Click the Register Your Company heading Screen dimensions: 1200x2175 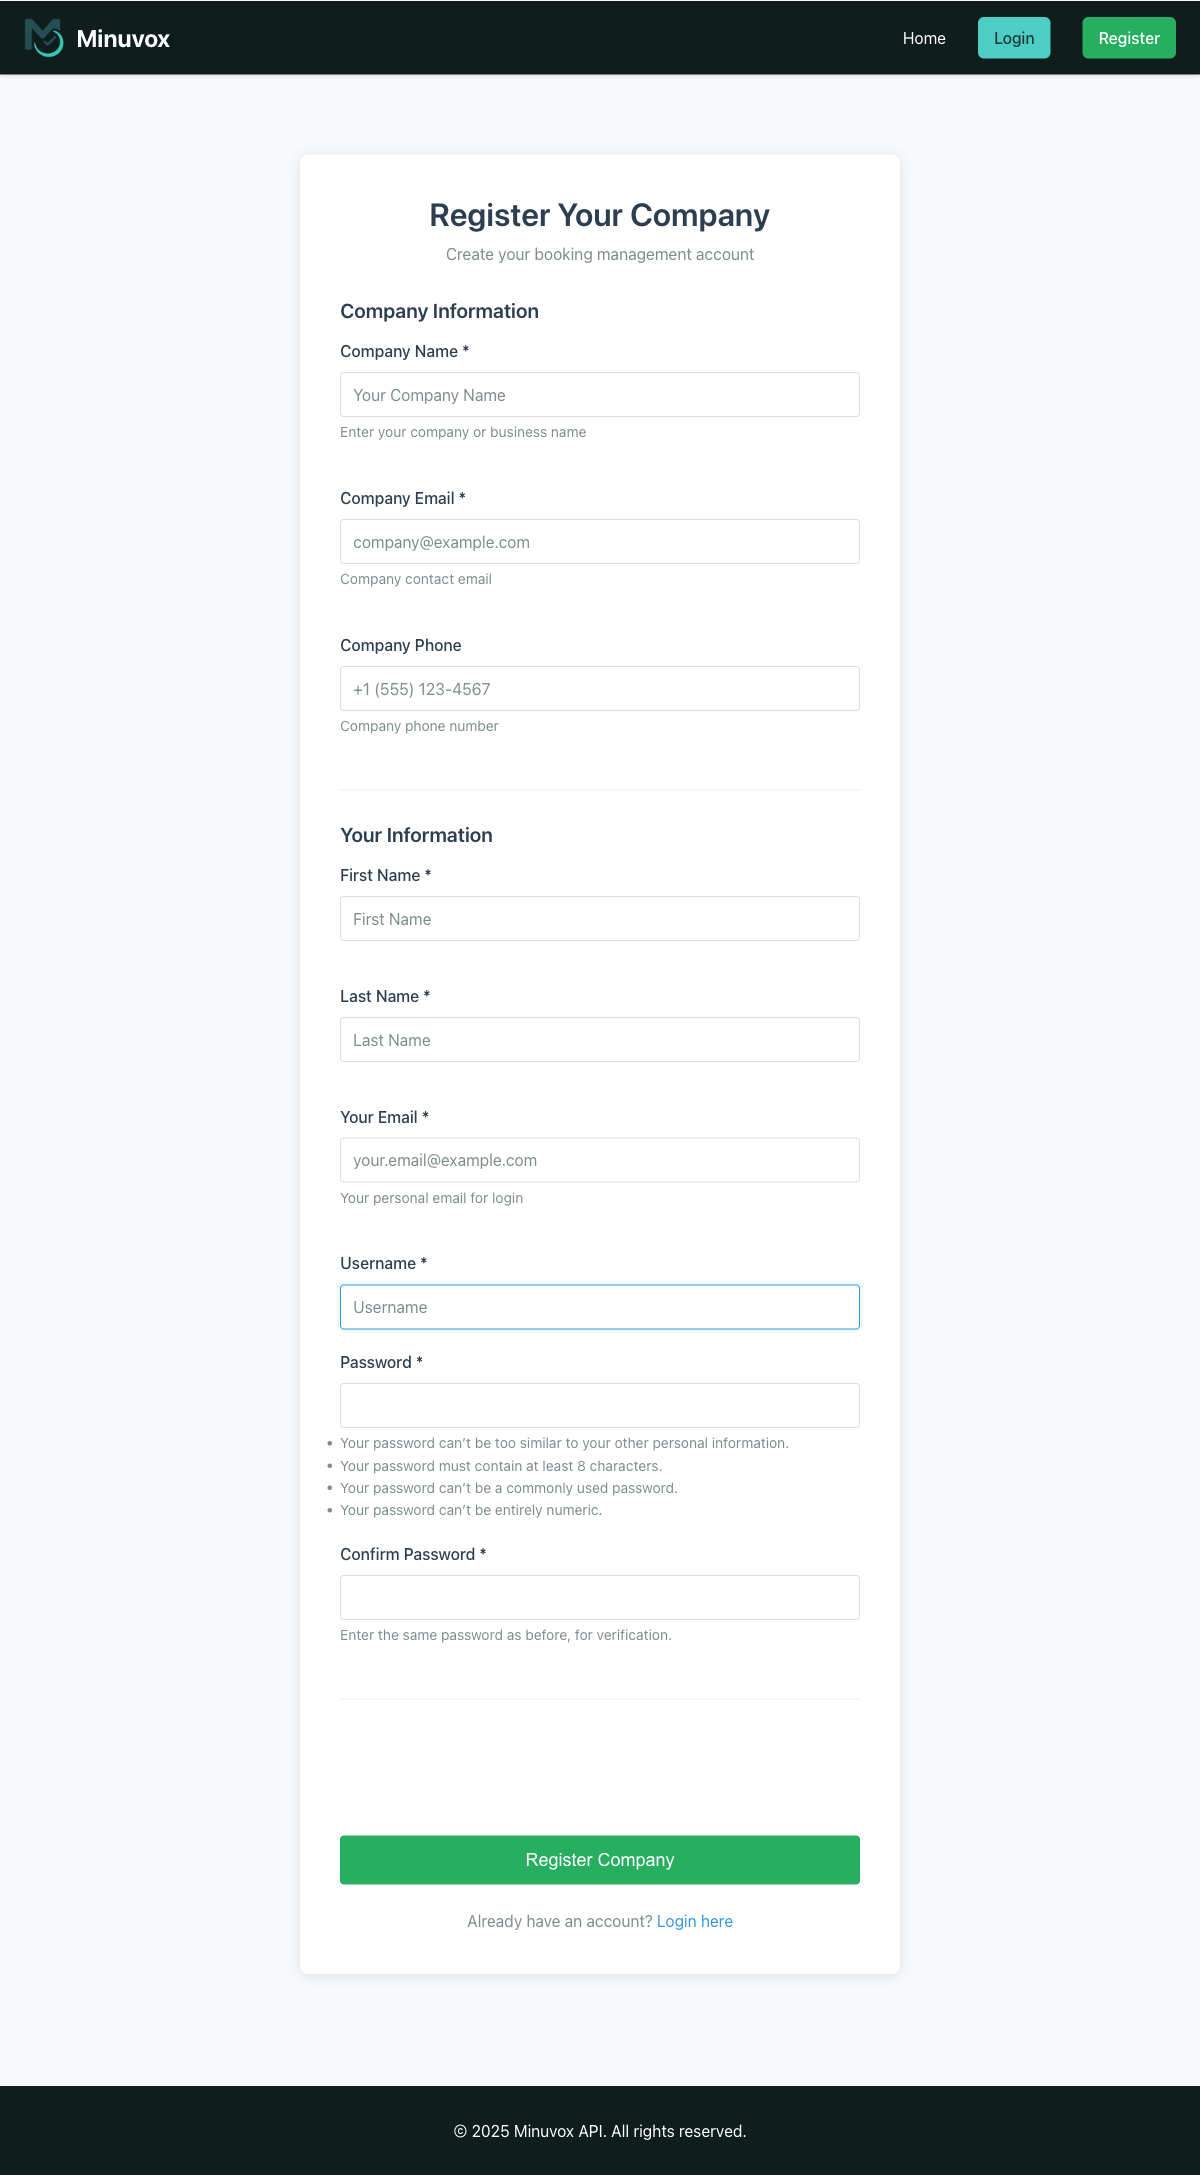599,214
